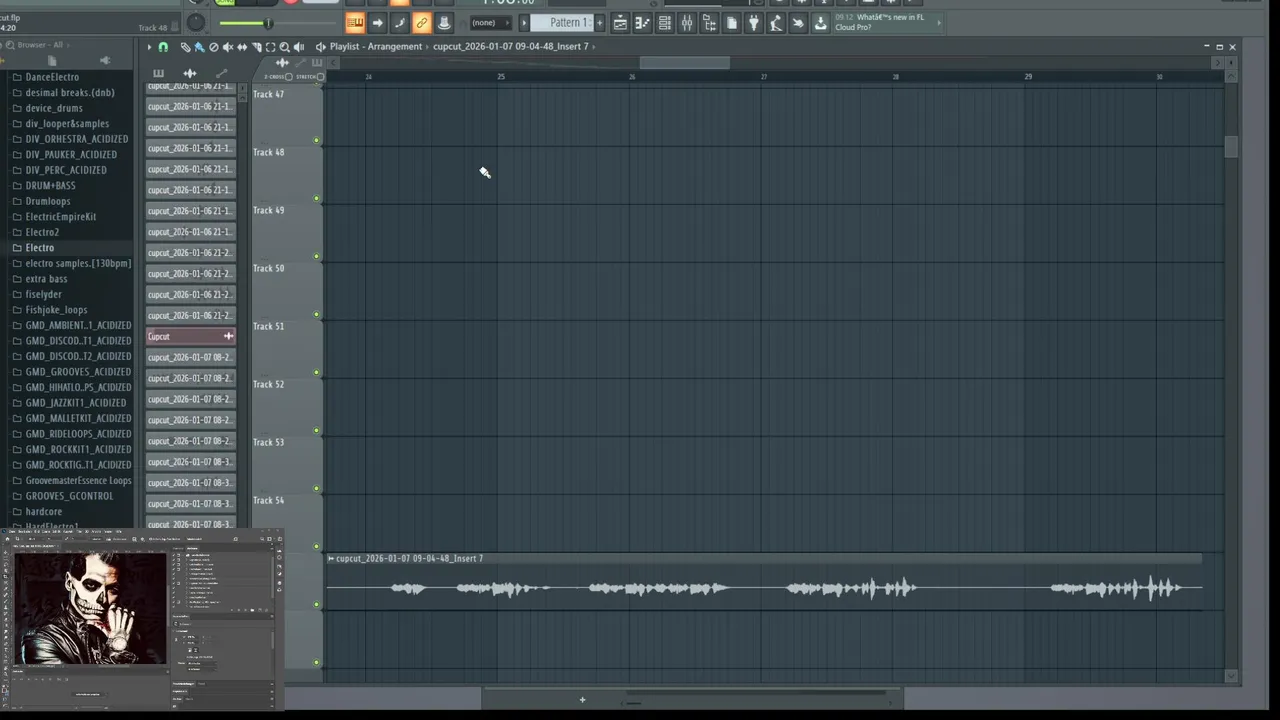The width and height of the screenshot is (1280, 720).
Task: Toggle the Z-CROSS option
Action: click(x=288, y=77)
